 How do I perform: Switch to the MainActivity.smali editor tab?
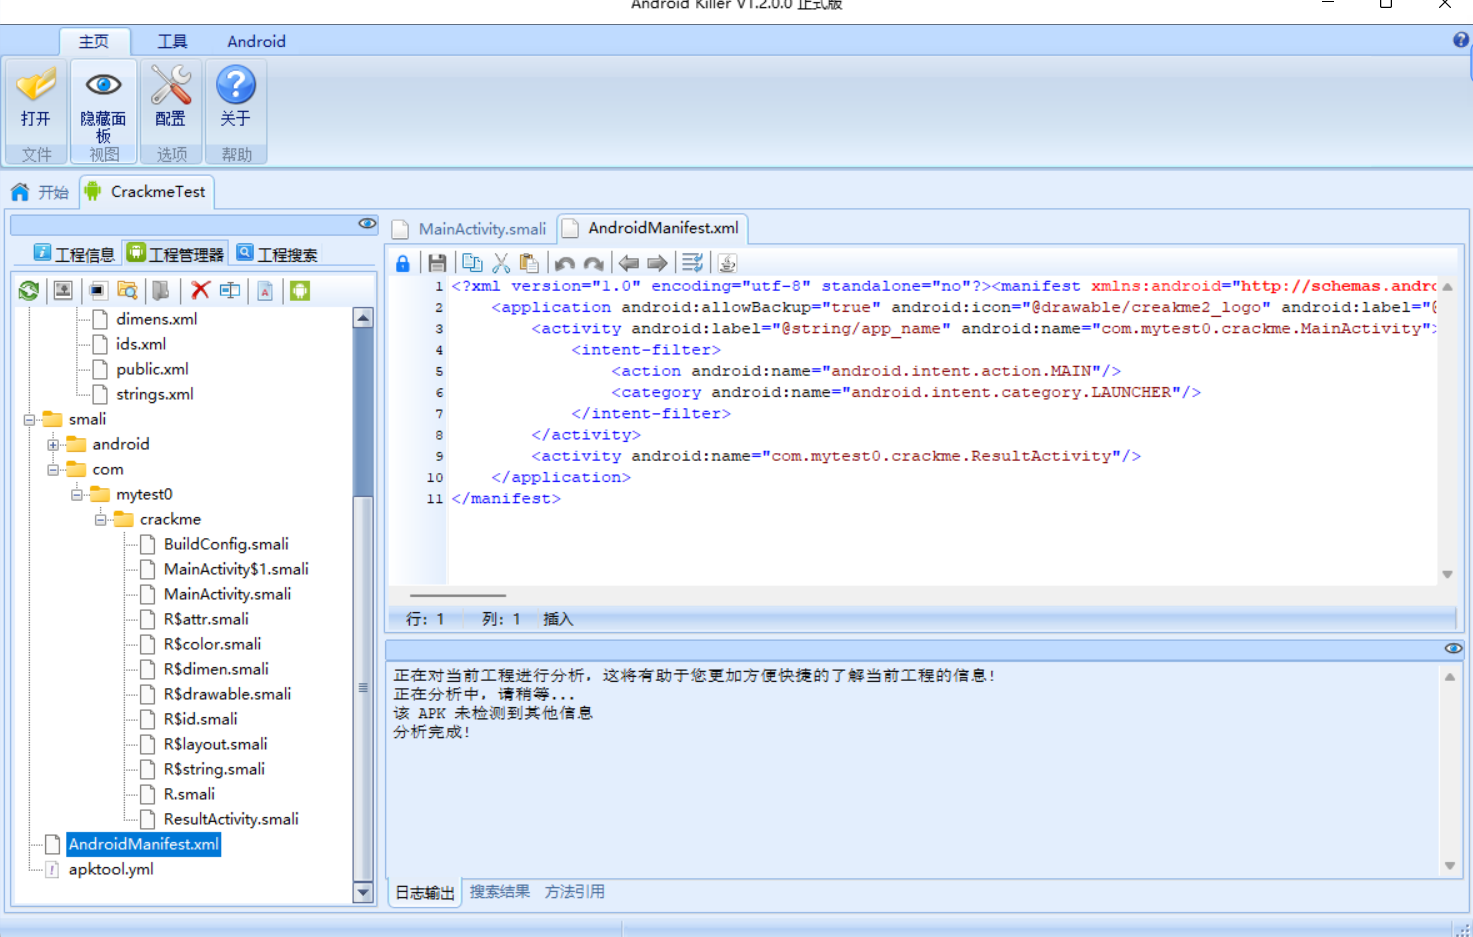470,229
